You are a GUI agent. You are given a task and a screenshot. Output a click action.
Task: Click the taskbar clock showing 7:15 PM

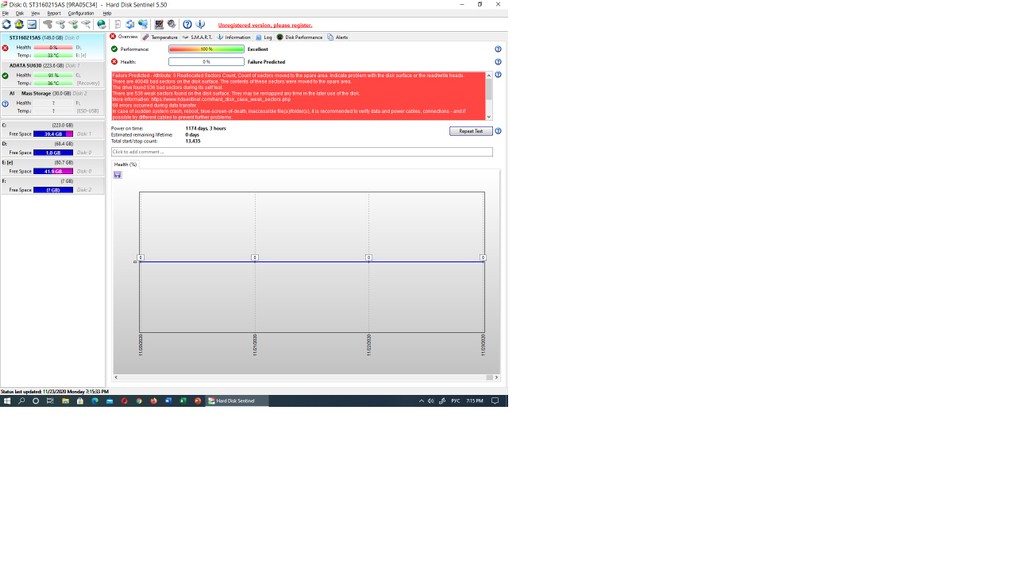click(475, 401)
